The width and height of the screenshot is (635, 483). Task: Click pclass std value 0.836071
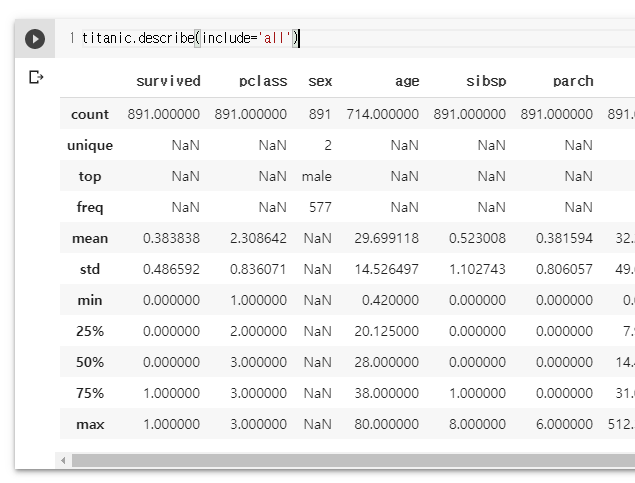click(x=258, y=269)
